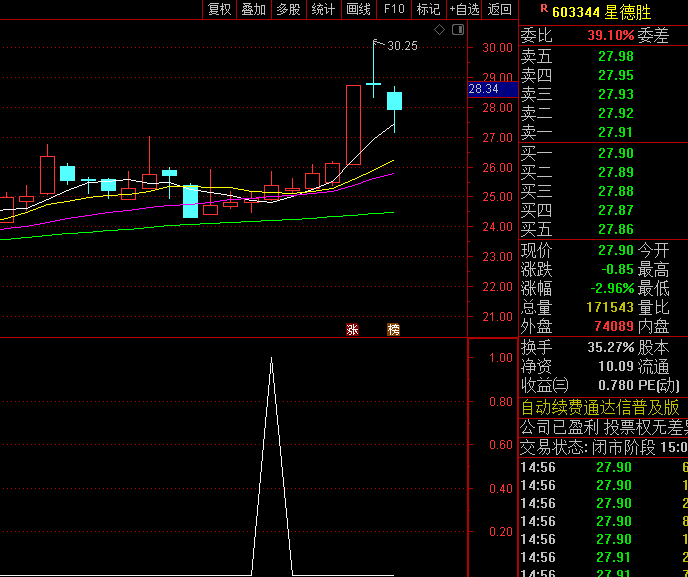The image size is (688, 577).
Task: Open the 统计 statistics tool
Action: coord(323,10)
